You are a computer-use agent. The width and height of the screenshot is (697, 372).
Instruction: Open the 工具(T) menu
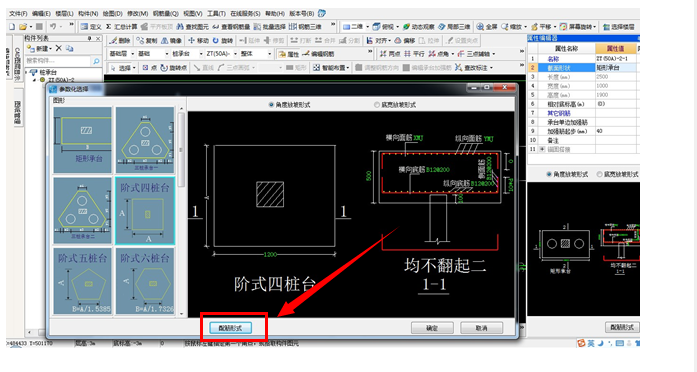(216, 13)
